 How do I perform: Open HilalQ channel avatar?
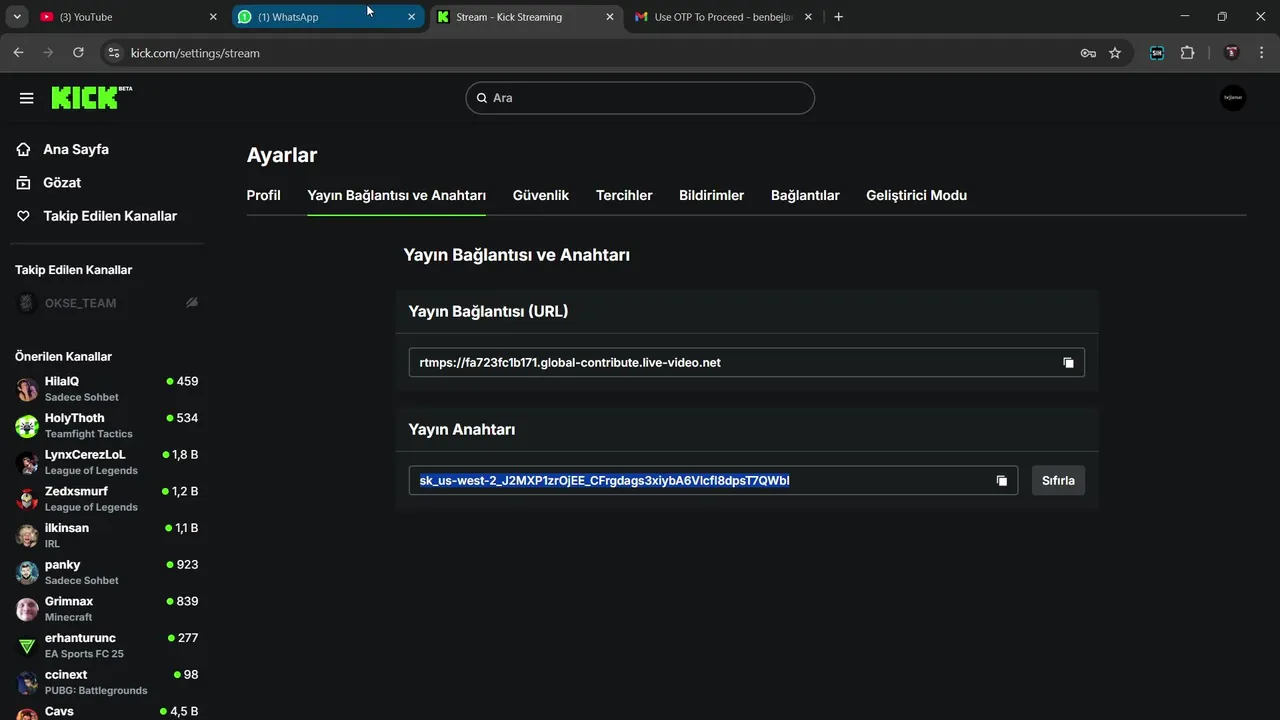(x=27, y=389)
